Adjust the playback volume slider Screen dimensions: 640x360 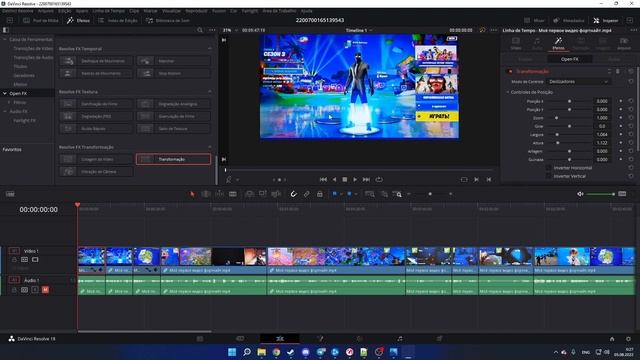click(601, 194)
